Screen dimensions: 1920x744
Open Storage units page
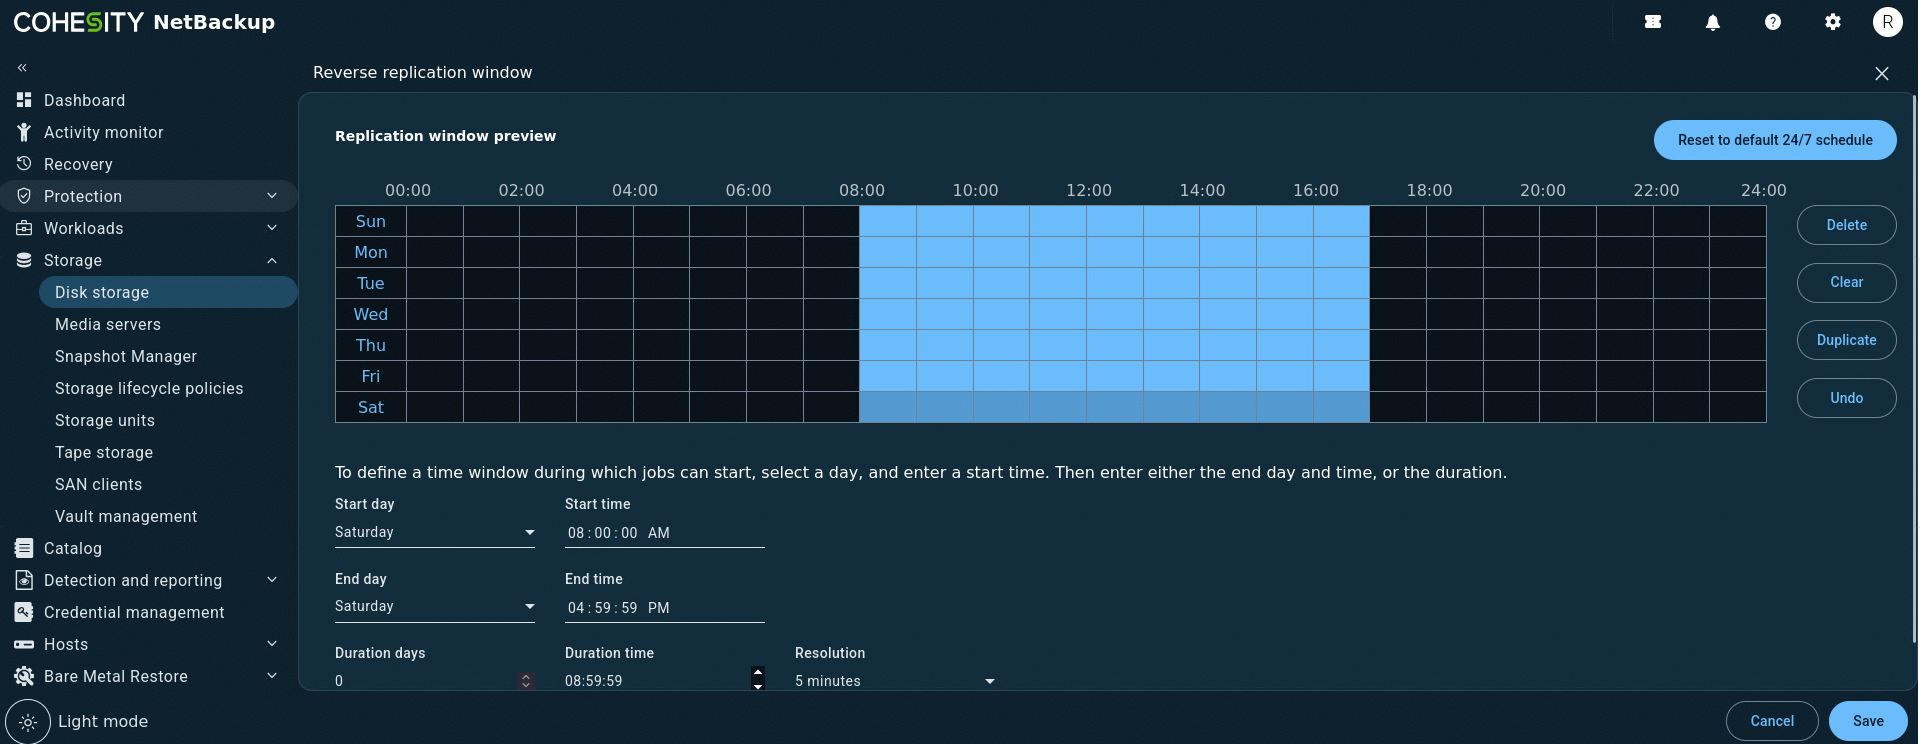pos(105,420)
